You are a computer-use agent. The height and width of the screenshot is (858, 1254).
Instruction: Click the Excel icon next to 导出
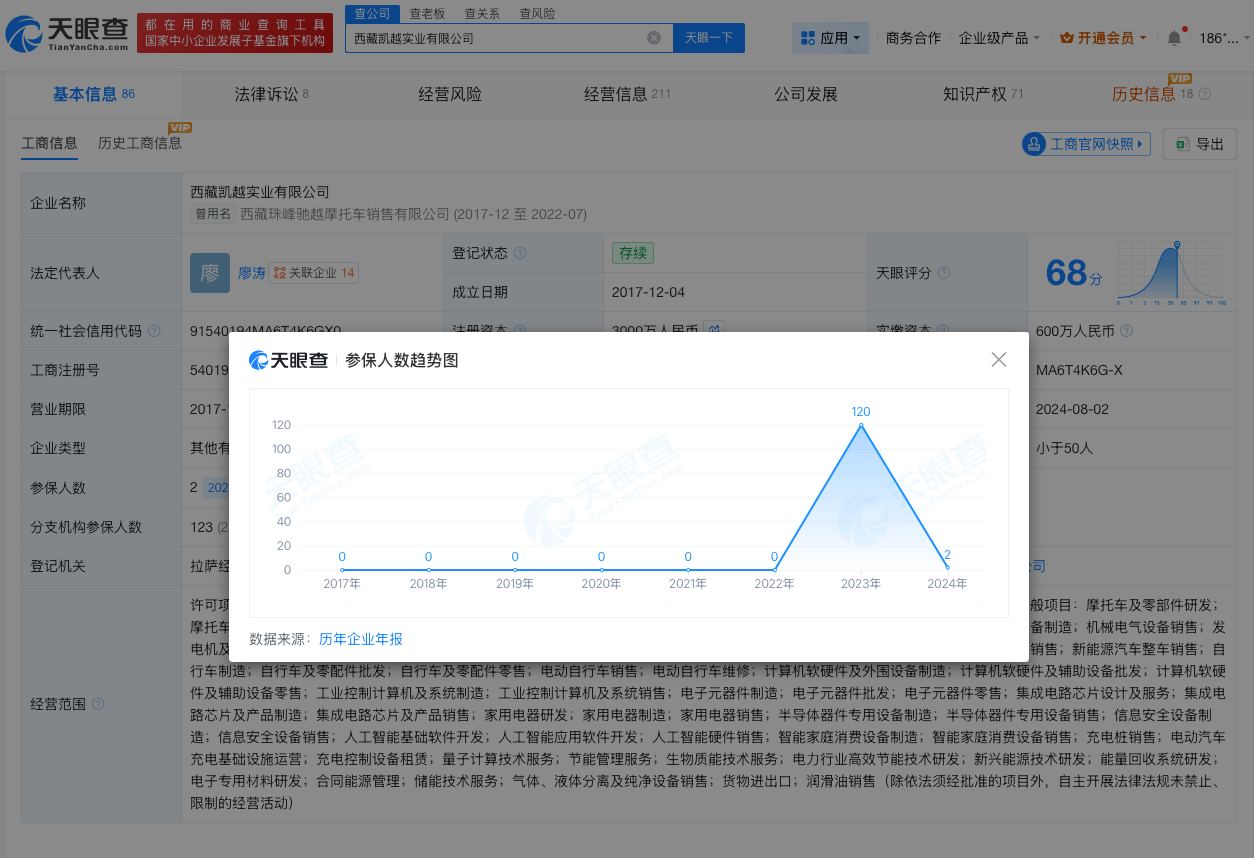pyautogui.click(x=1184, y=143)
